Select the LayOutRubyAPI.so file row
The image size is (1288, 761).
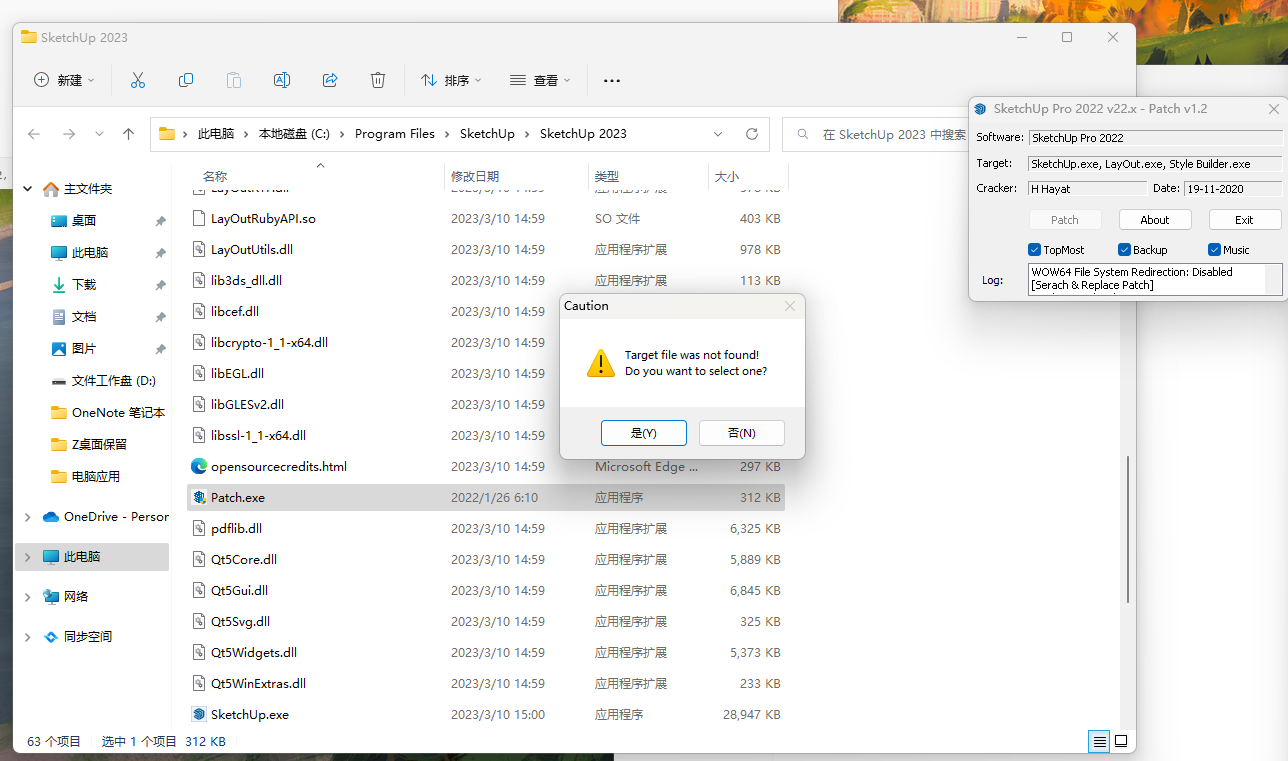(486, 218)
